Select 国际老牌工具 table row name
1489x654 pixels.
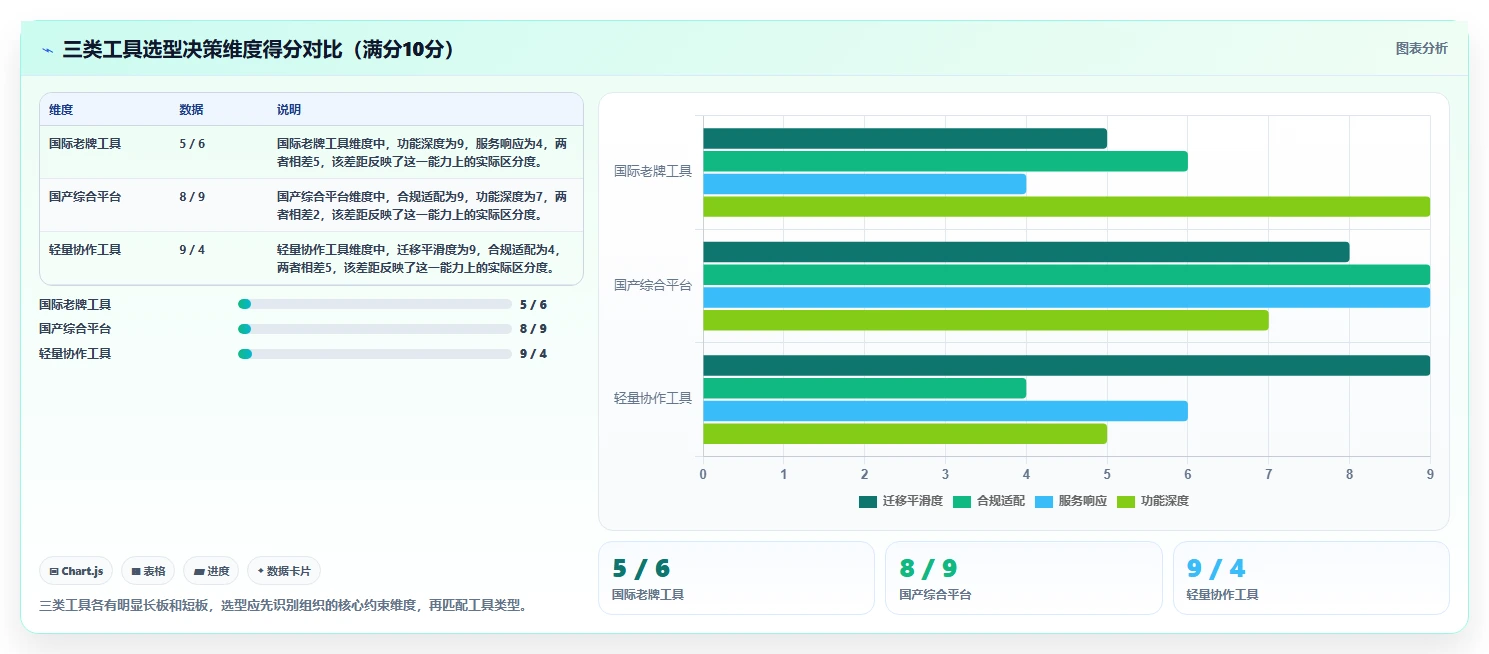point(85,144)
